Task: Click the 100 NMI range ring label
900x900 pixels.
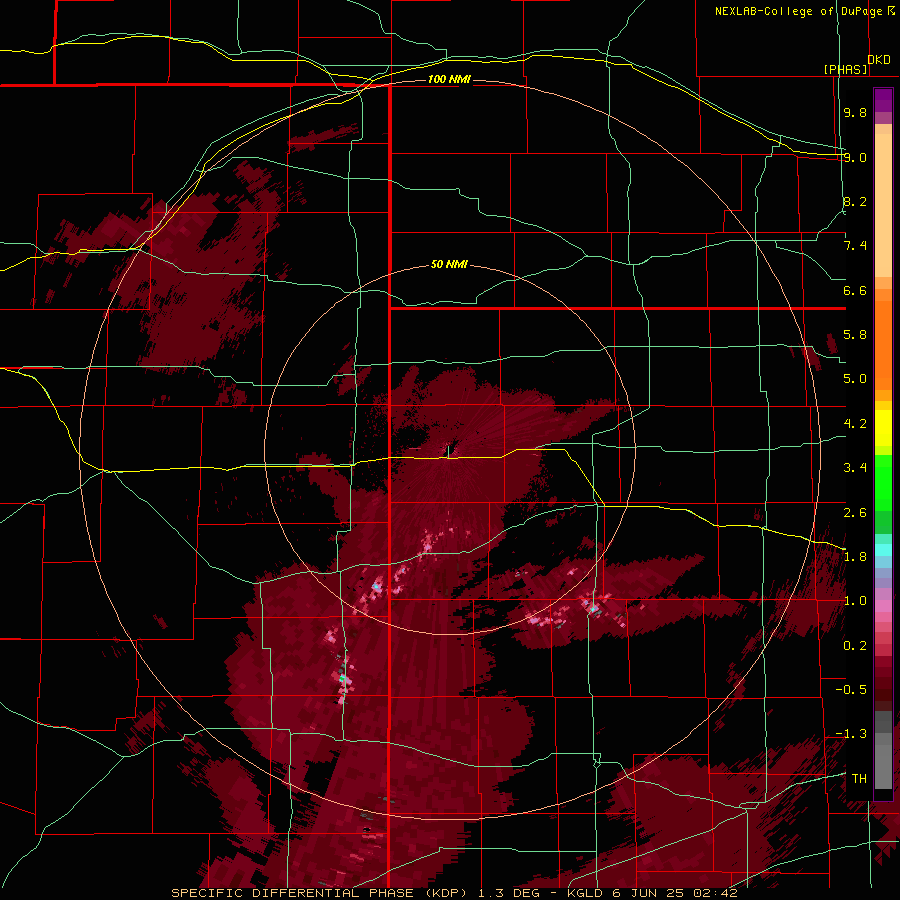Action: pos(449,79)
